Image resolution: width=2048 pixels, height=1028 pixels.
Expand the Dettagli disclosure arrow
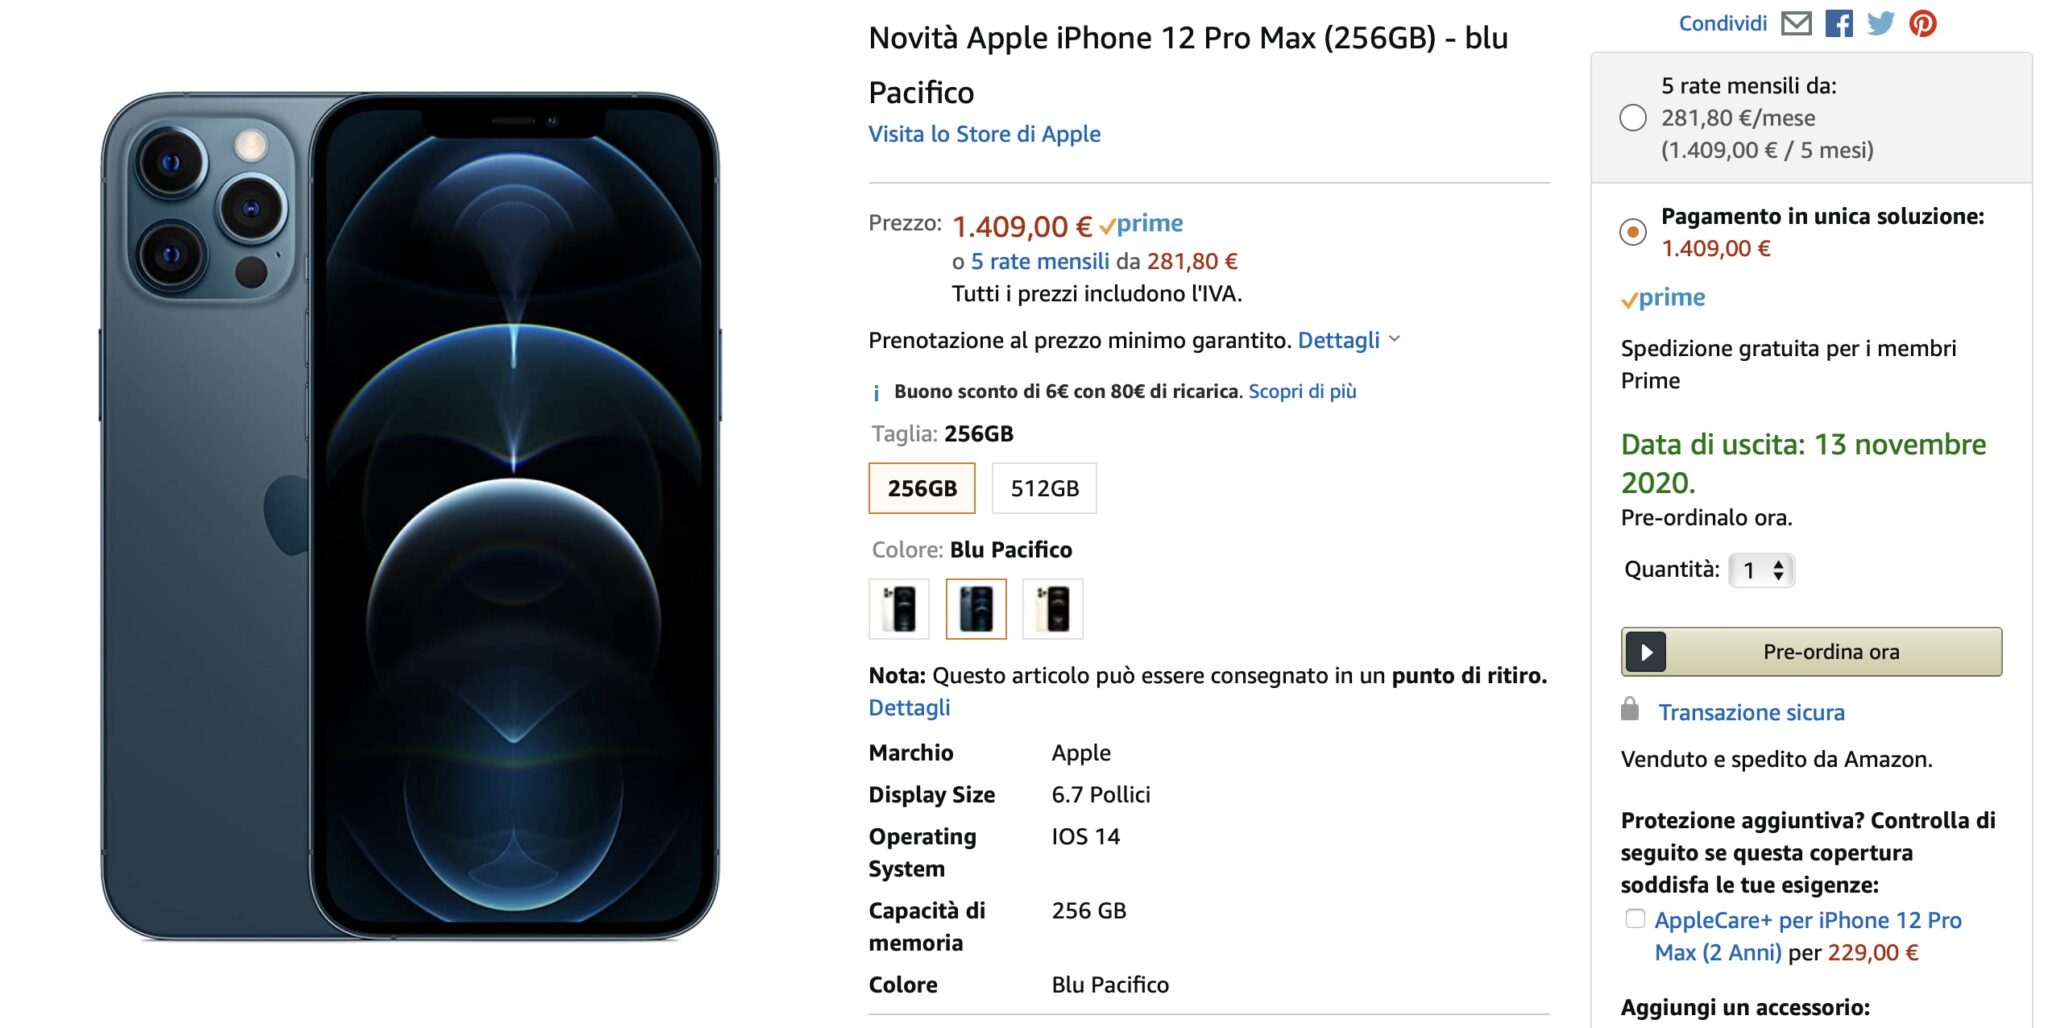pos(1396,340)
